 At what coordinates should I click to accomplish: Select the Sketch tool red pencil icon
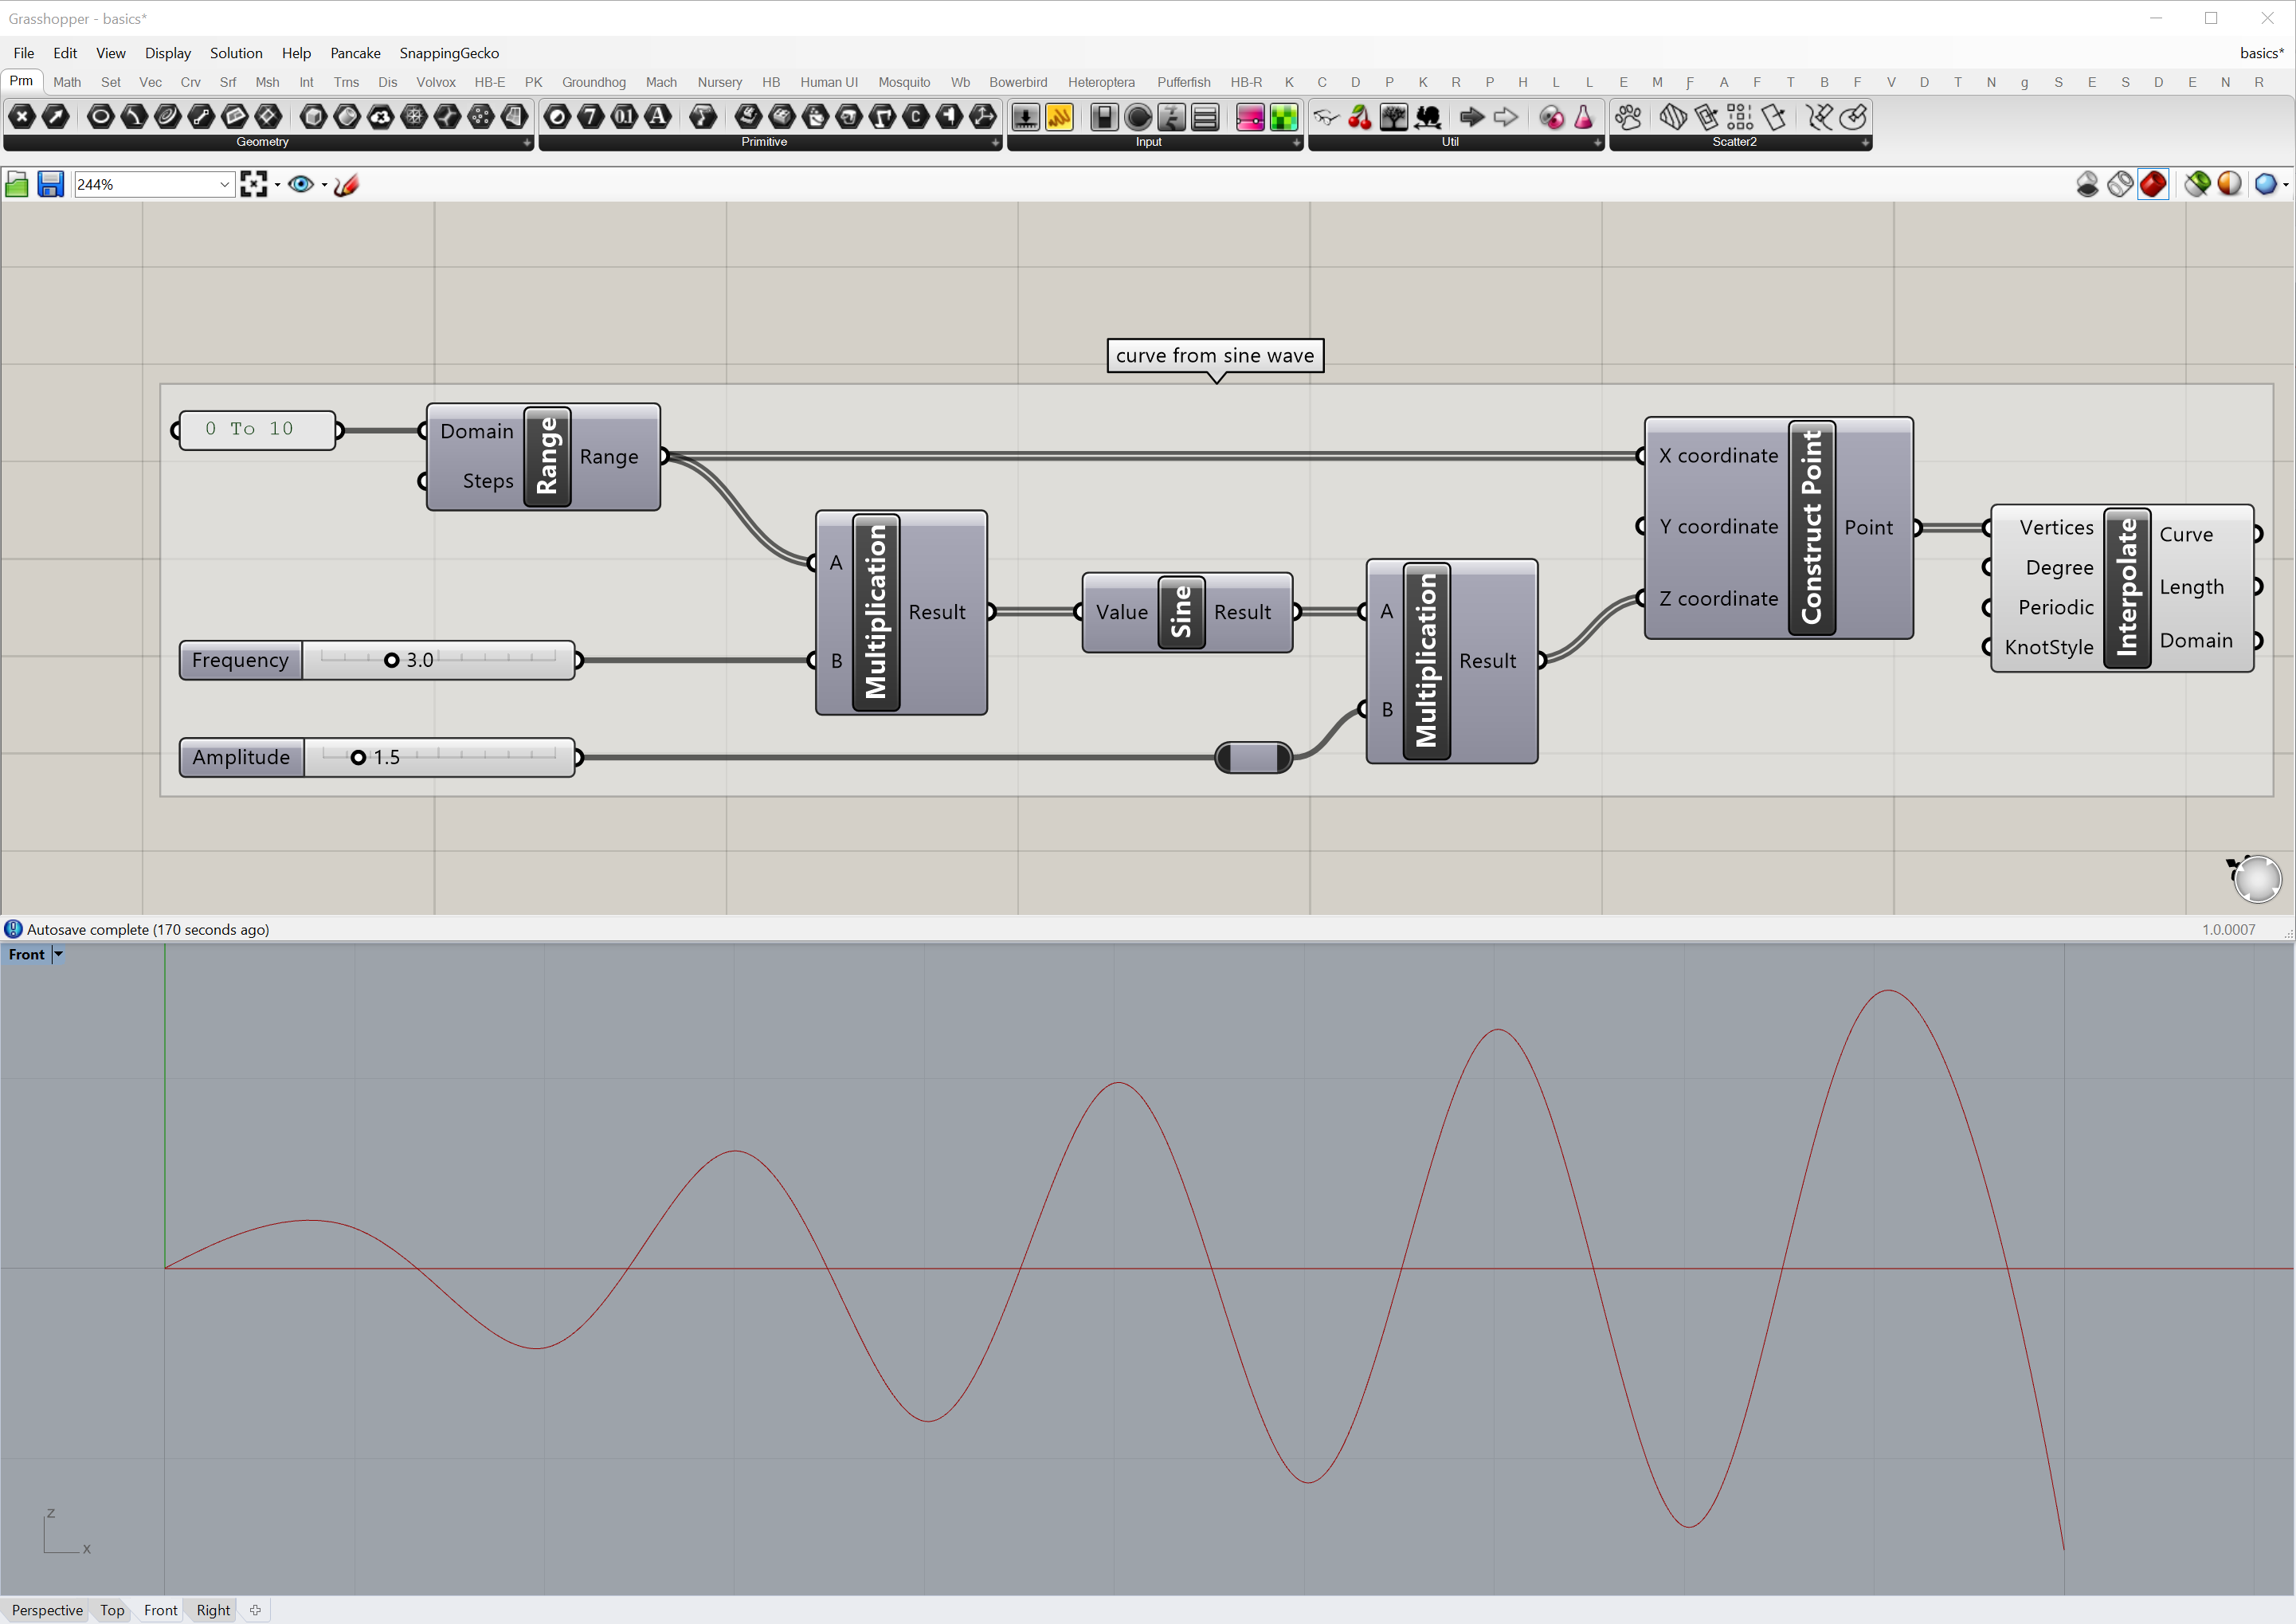(x=347, y=184)
